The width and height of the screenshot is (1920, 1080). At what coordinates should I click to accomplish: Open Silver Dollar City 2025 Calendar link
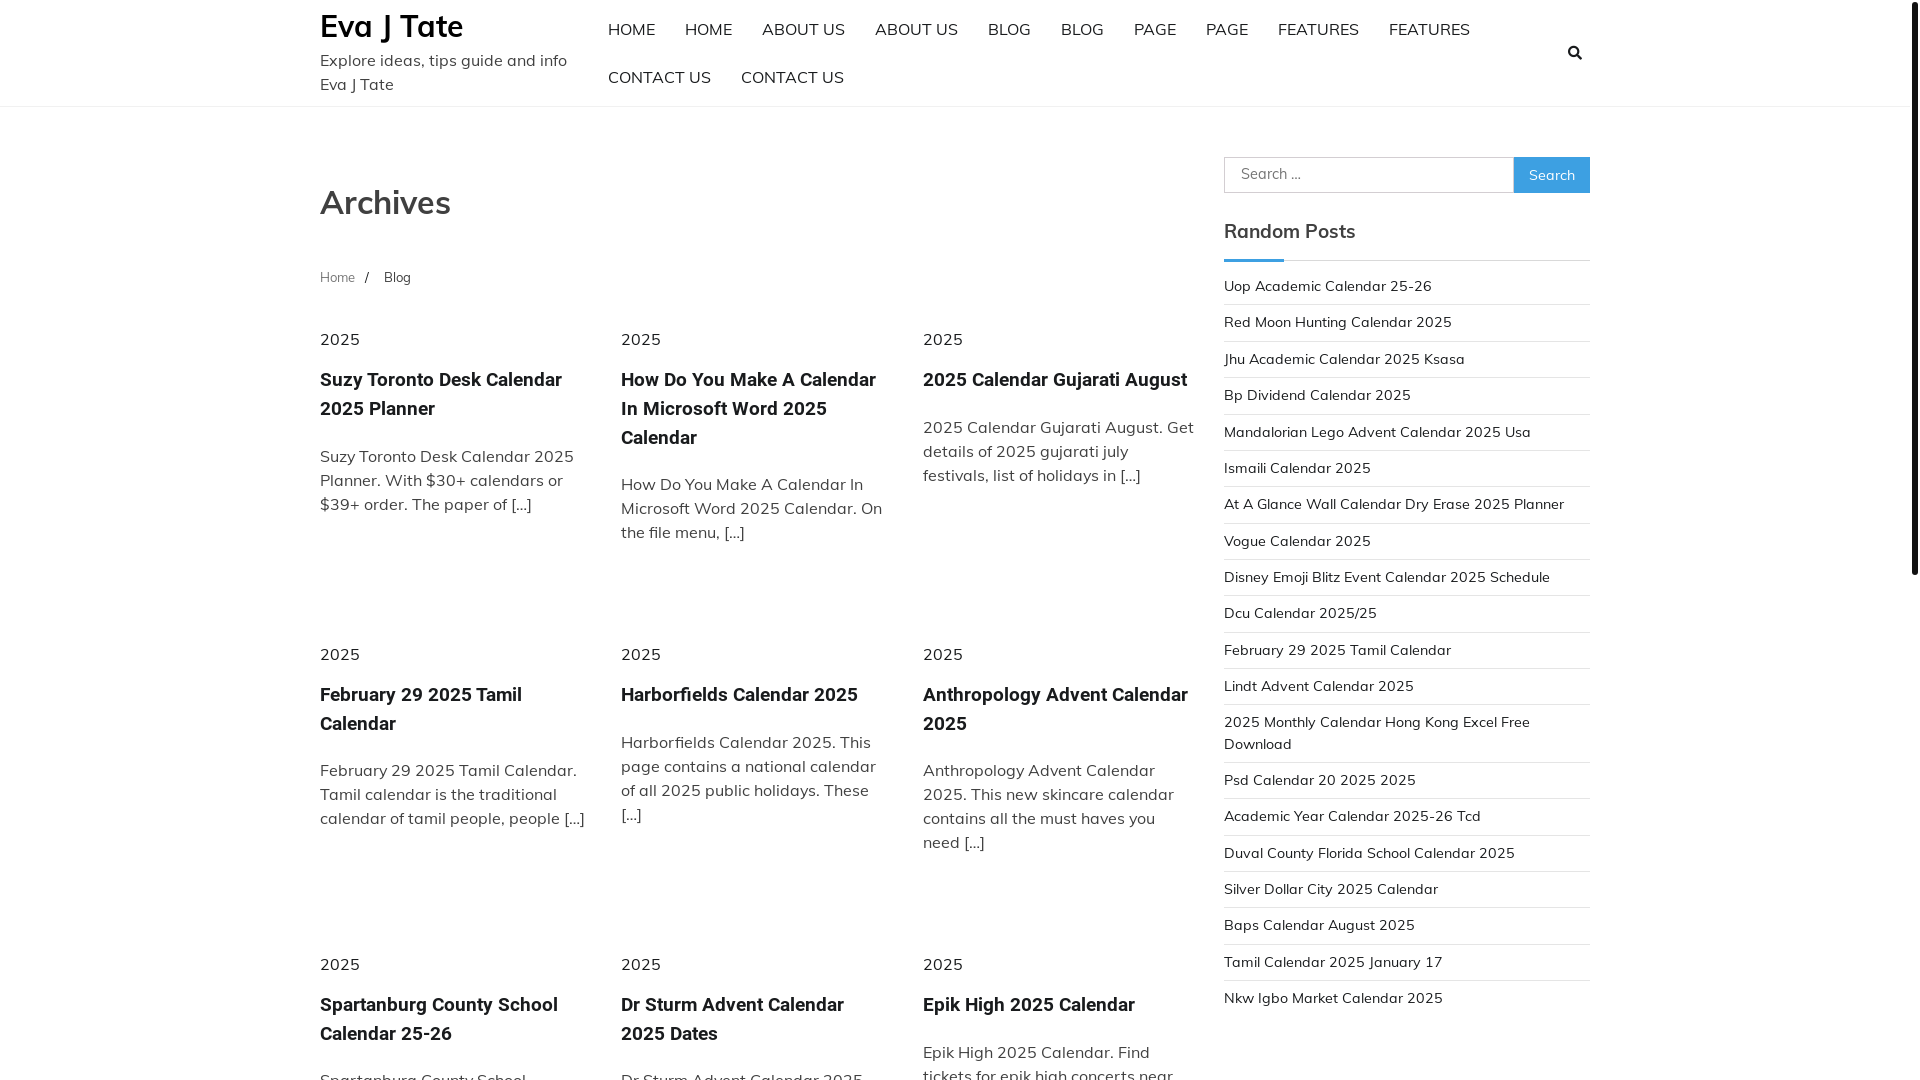(1331, 889)
